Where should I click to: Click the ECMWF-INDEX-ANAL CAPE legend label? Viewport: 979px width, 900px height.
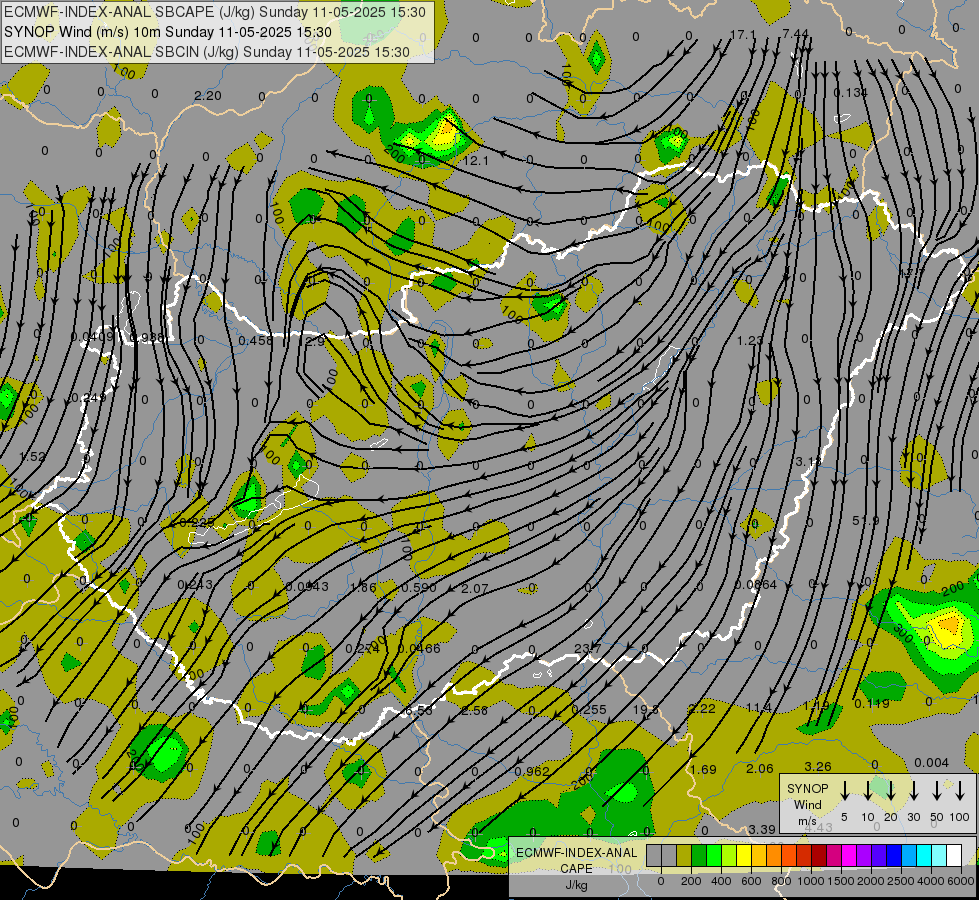[576, 860]
